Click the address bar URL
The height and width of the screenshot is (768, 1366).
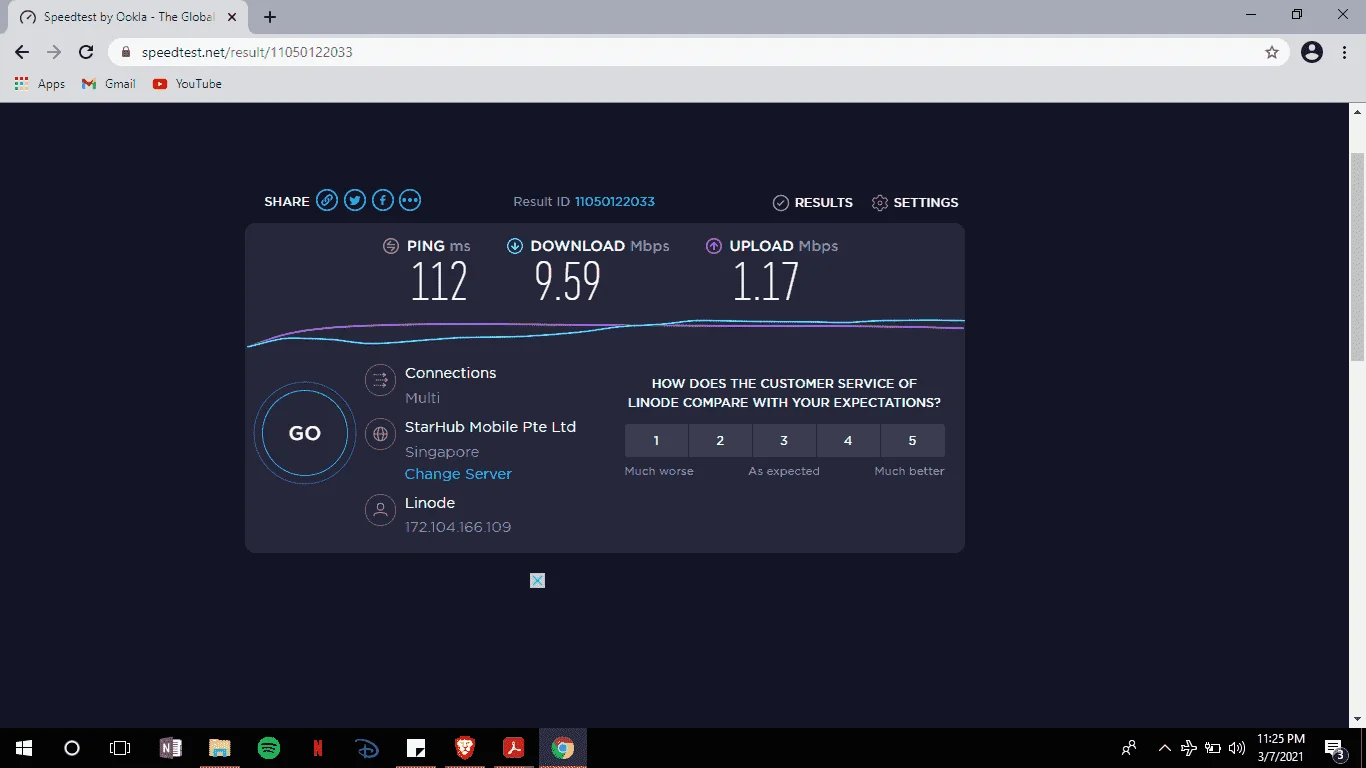pos(247,52)
